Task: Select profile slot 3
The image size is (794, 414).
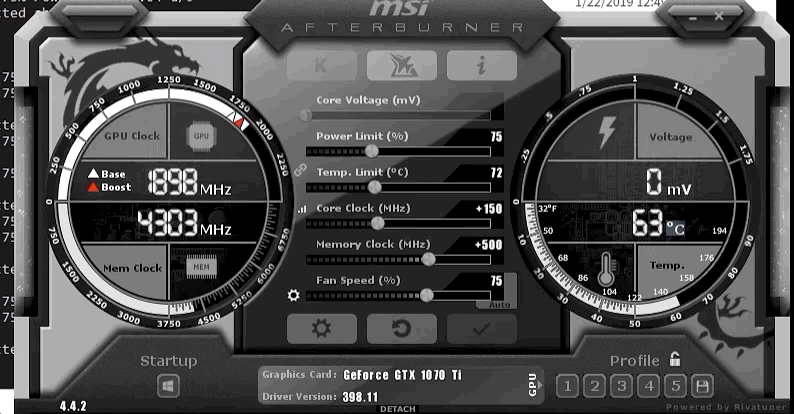Action: [x=621, y=387]
